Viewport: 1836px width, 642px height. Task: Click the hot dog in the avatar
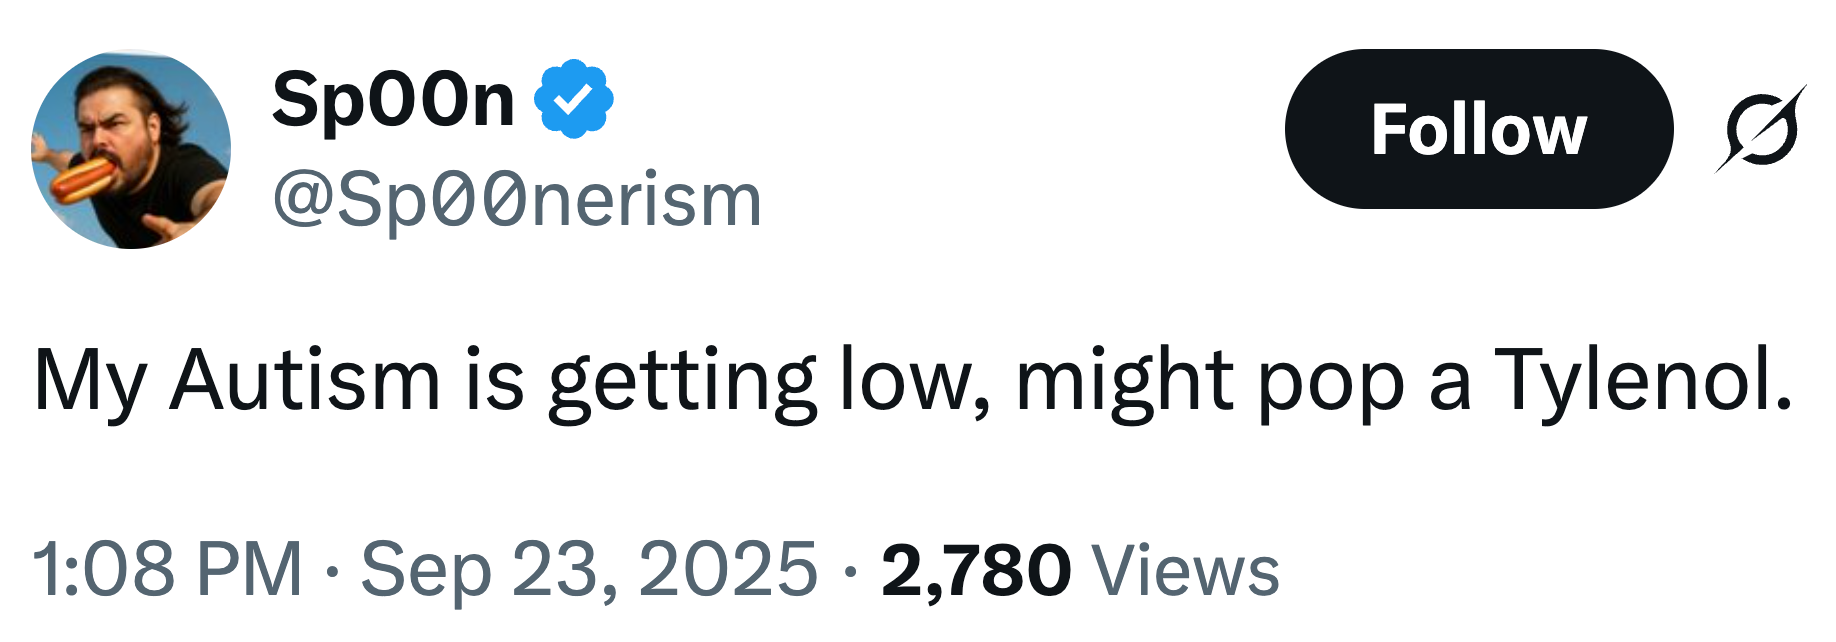coord(82,178)
